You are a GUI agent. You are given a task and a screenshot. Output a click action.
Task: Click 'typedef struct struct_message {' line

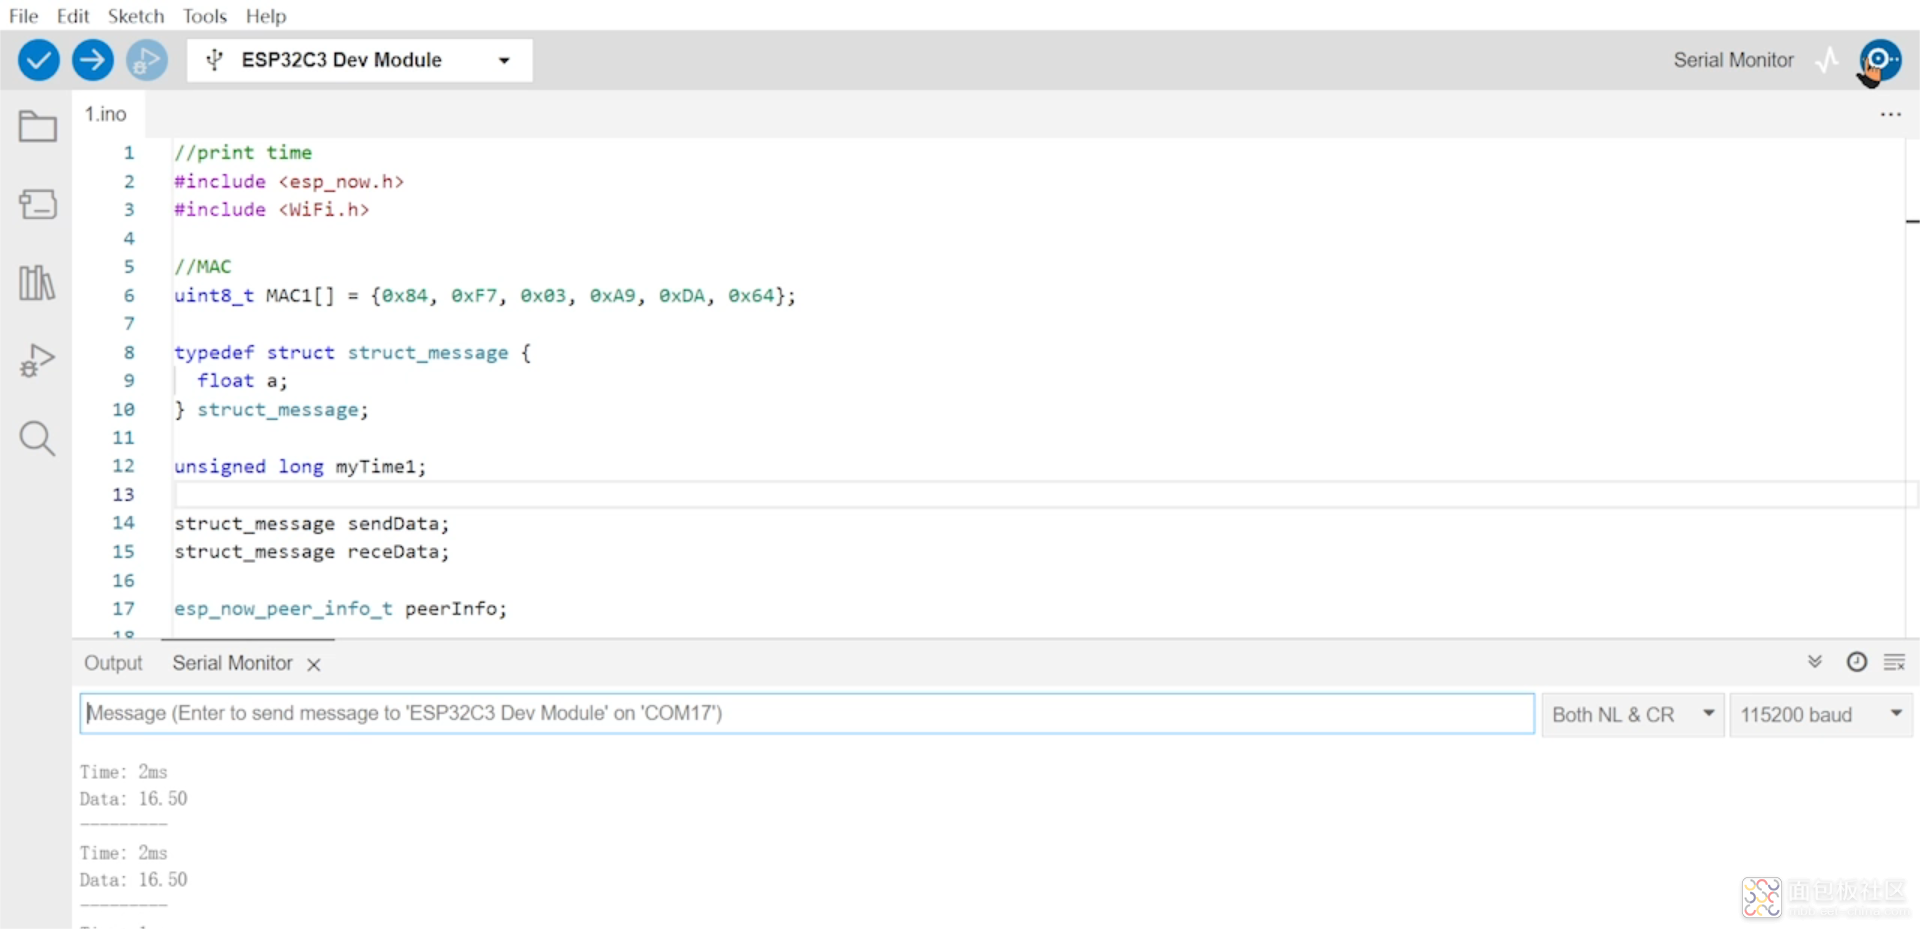(x=352, y=353)
